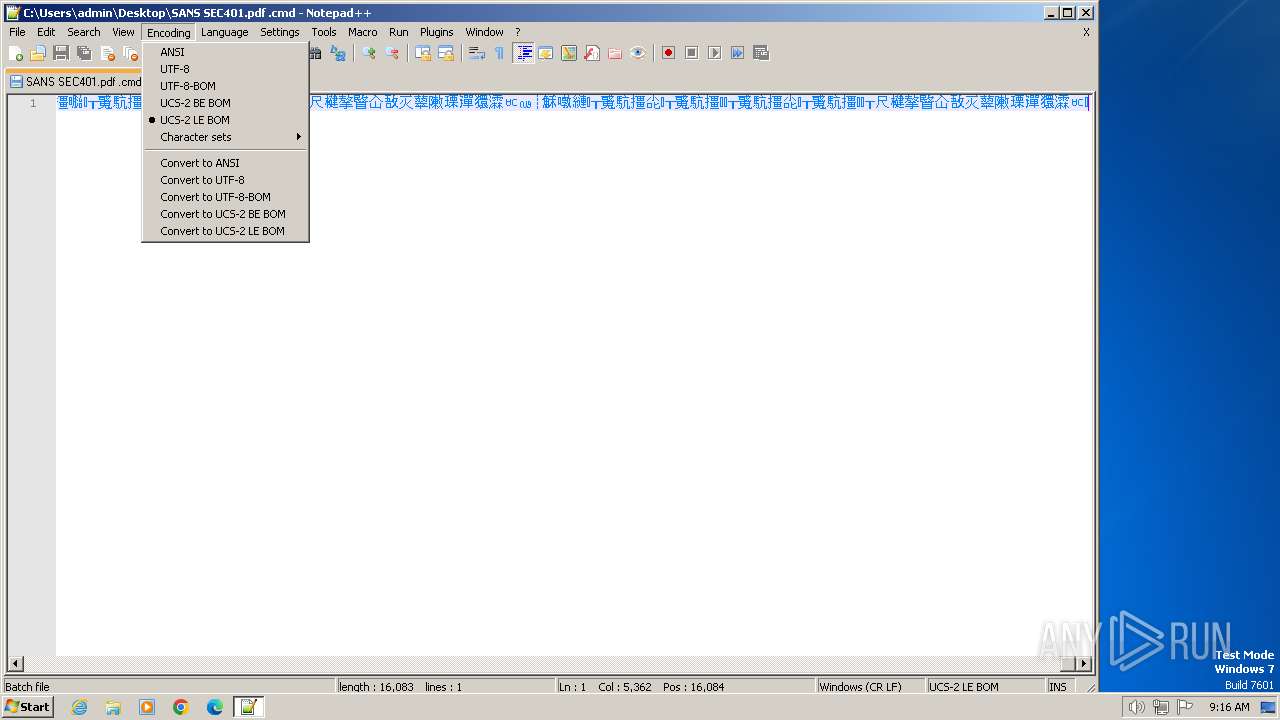
Task: Click line number 1 in the margin
Action: tap(33, 103)
